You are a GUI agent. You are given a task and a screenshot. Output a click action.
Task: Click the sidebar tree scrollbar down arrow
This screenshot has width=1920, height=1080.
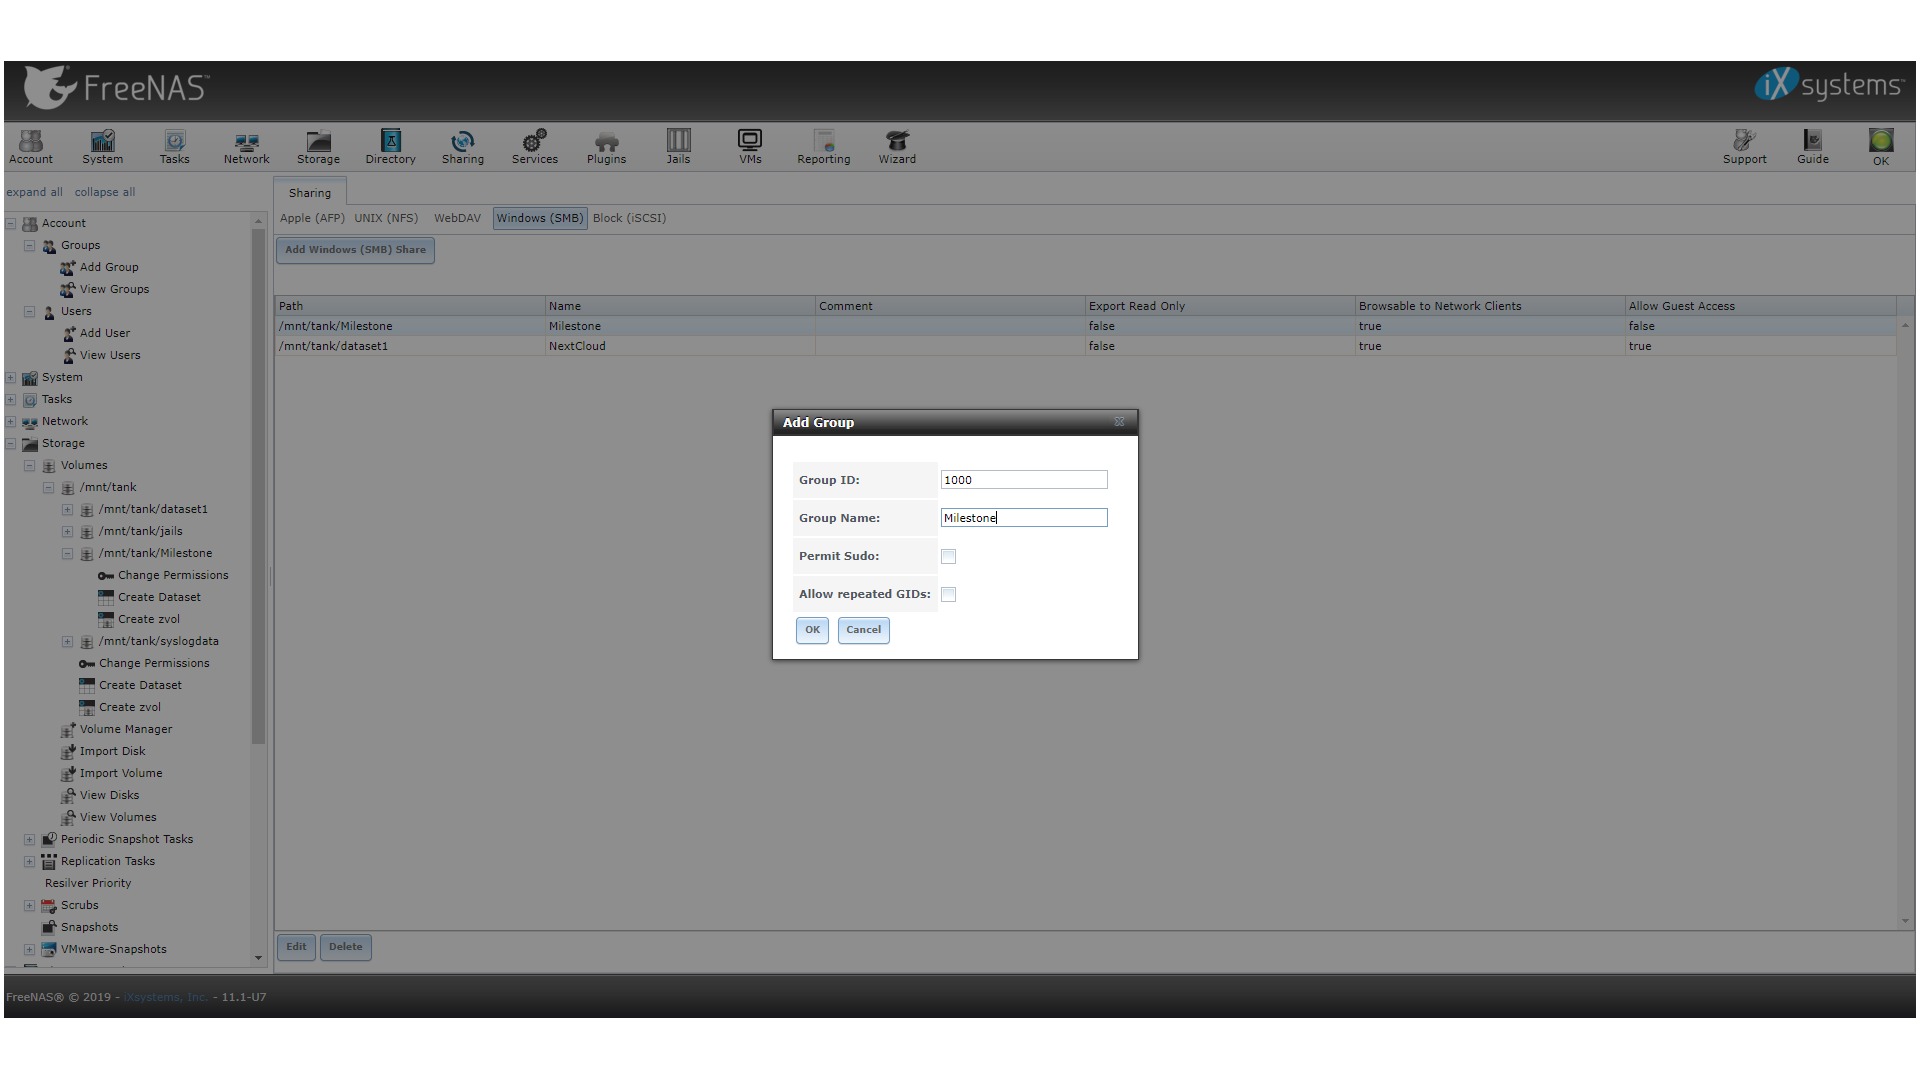258,958
